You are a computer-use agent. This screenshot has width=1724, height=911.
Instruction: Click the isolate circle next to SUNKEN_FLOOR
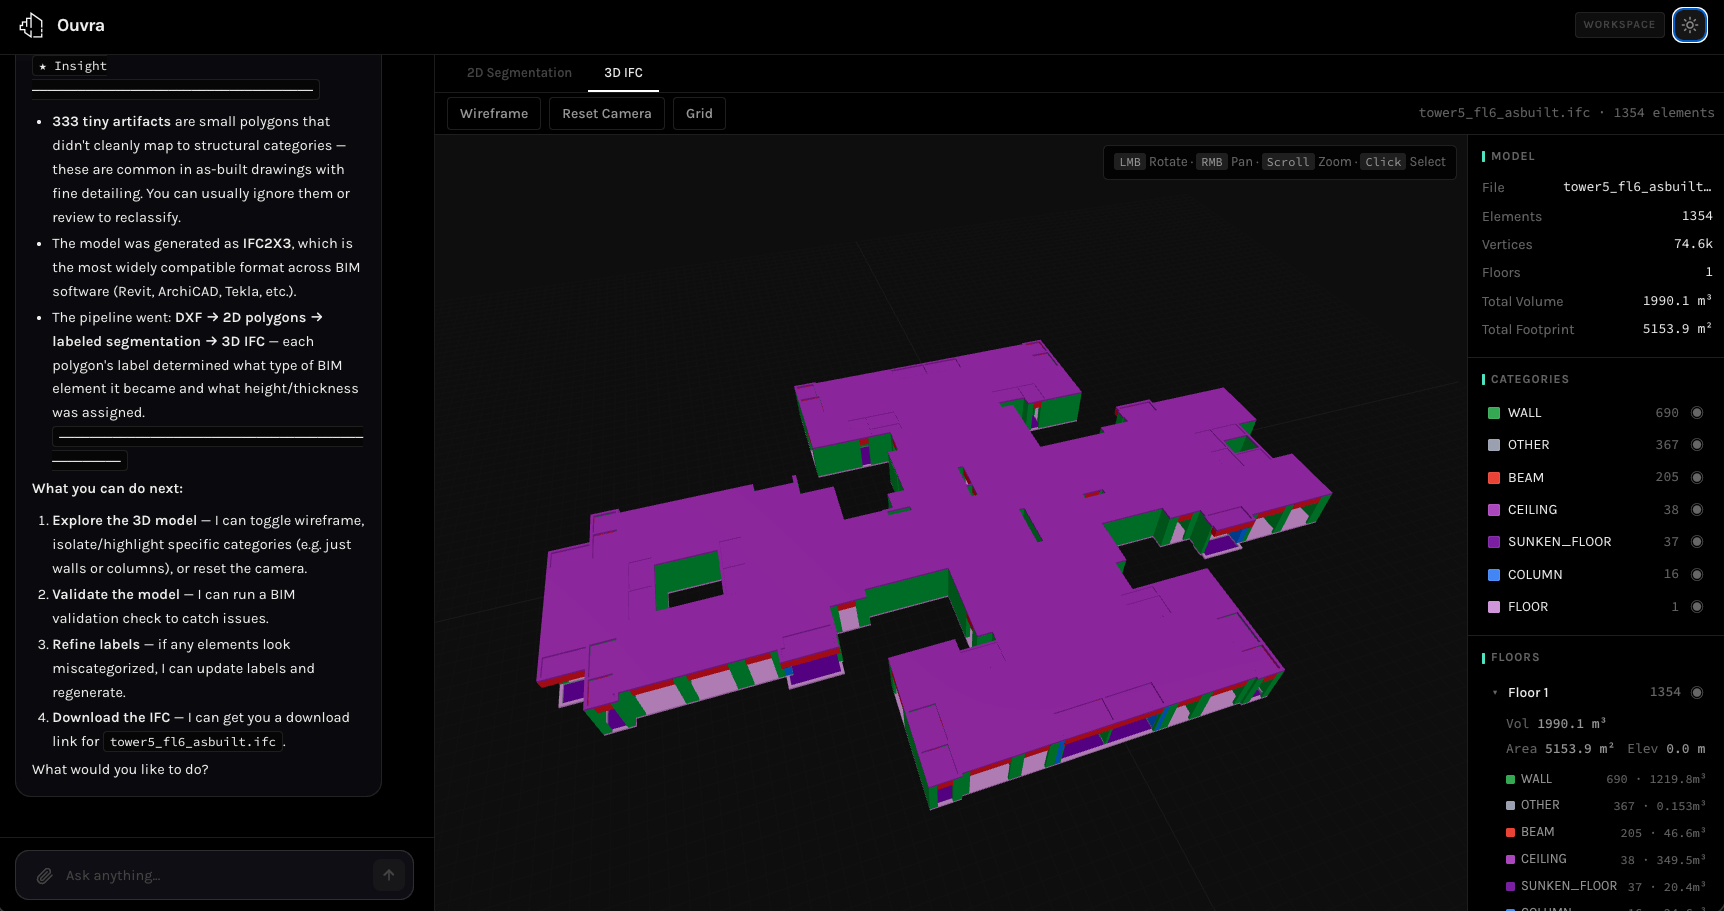pos(1697,541)
